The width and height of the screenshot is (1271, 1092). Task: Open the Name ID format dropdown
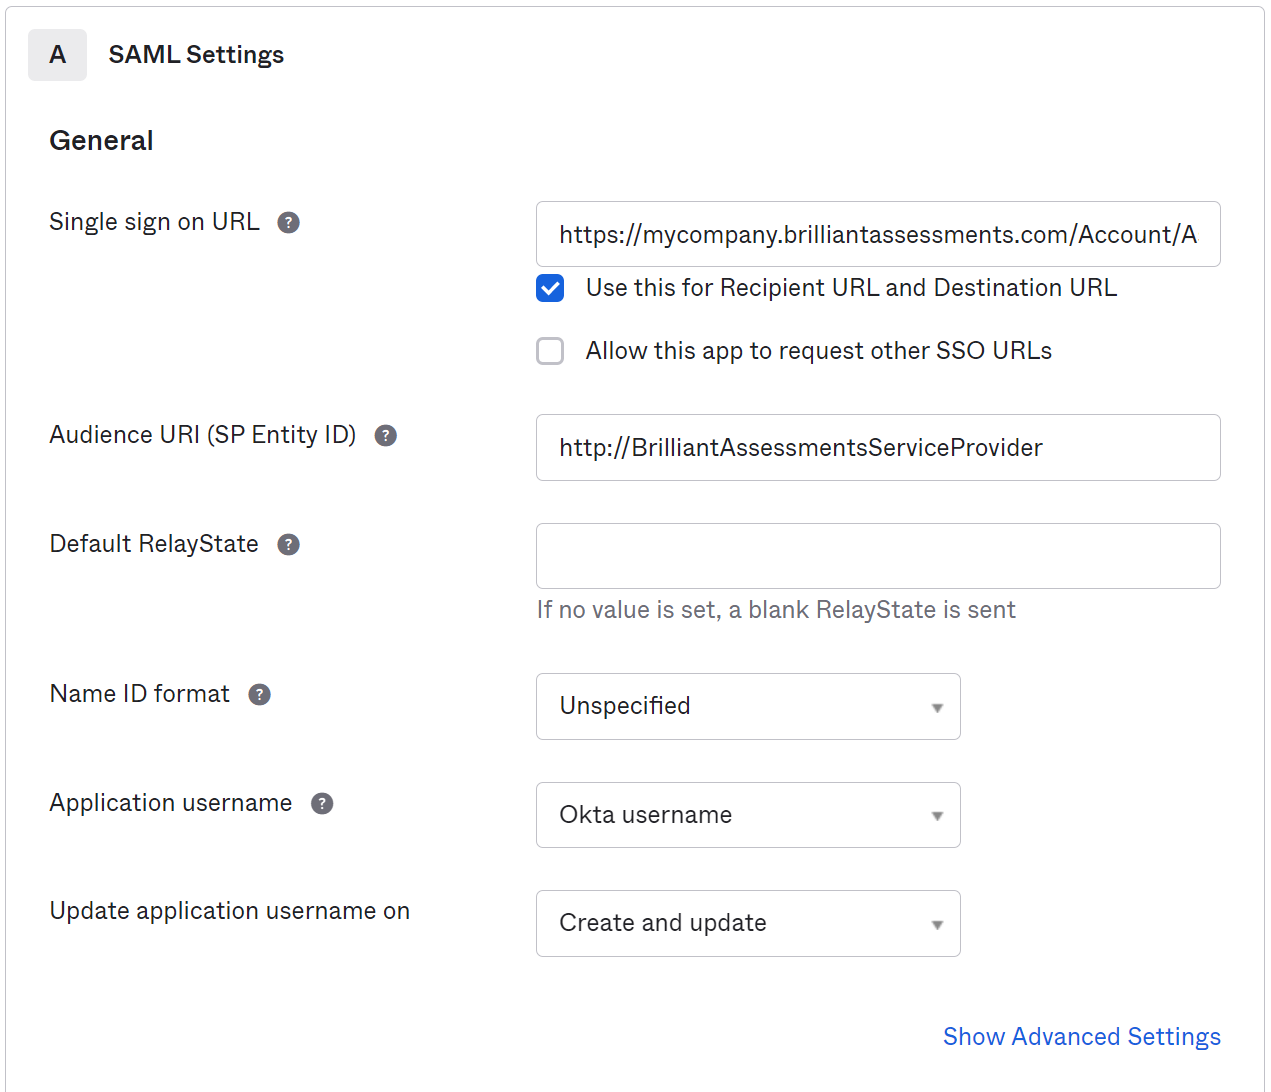click(747, 706)
